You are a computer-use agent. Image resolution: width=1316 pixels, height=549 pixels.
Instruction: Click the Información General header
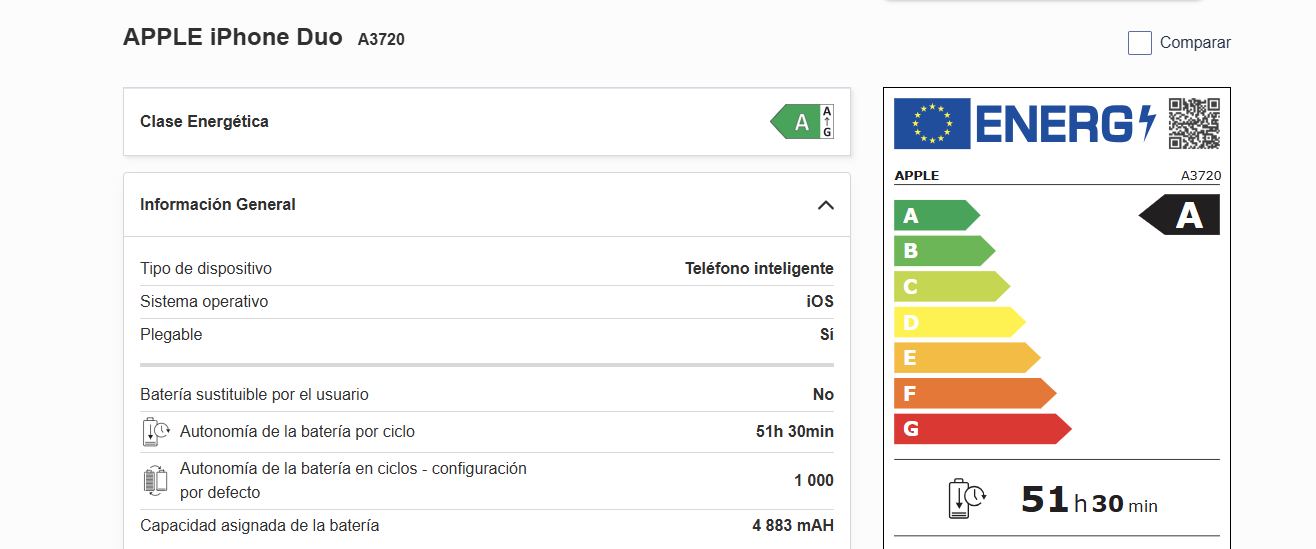487,205
